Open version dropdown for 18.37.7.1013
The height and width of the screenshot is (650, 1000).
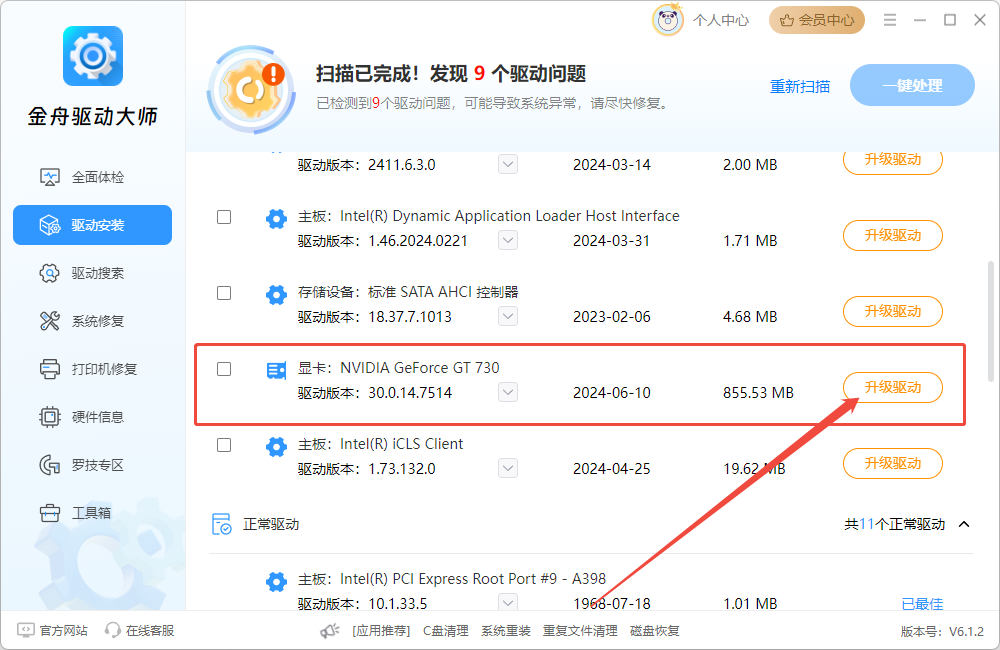[508, 316]
